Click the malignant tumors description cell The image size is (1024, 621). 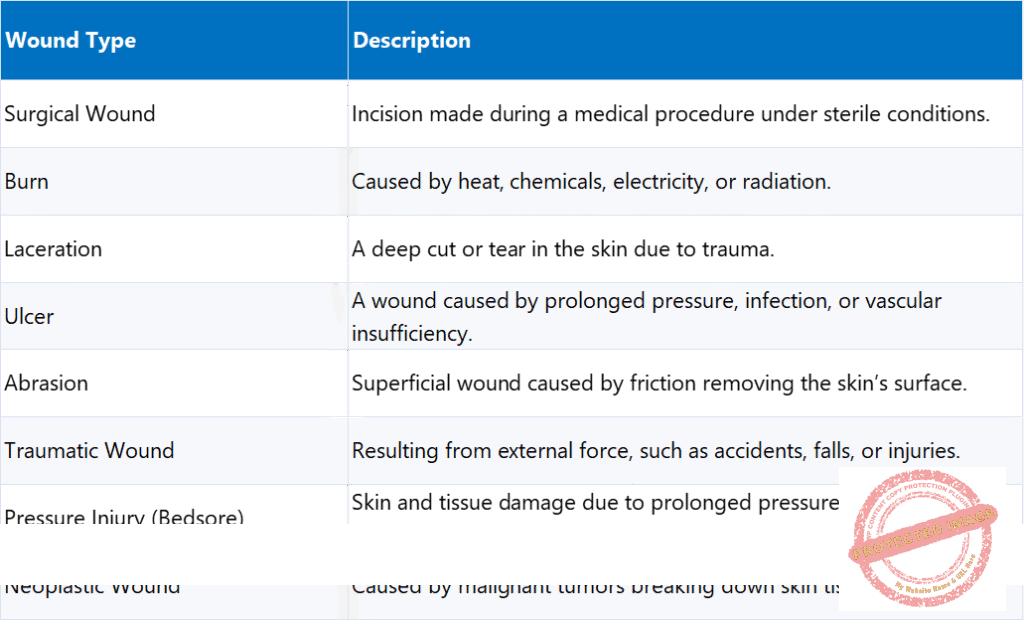click(x=594, y=601)
